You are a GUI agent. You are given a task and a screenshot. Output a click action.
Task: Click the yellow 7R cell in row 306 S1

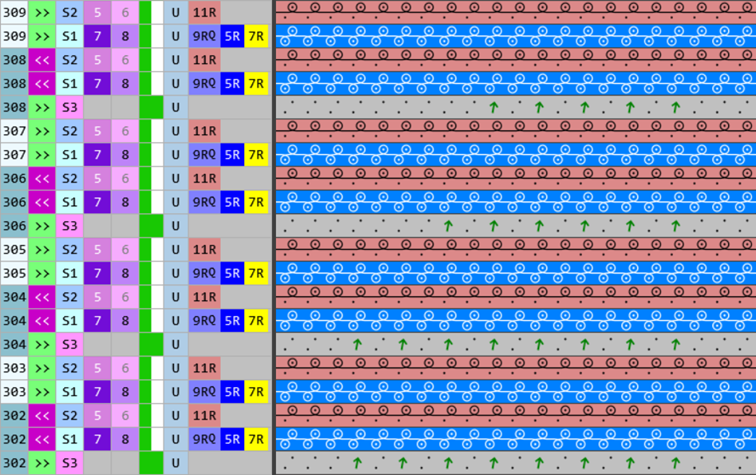point(257,202)
